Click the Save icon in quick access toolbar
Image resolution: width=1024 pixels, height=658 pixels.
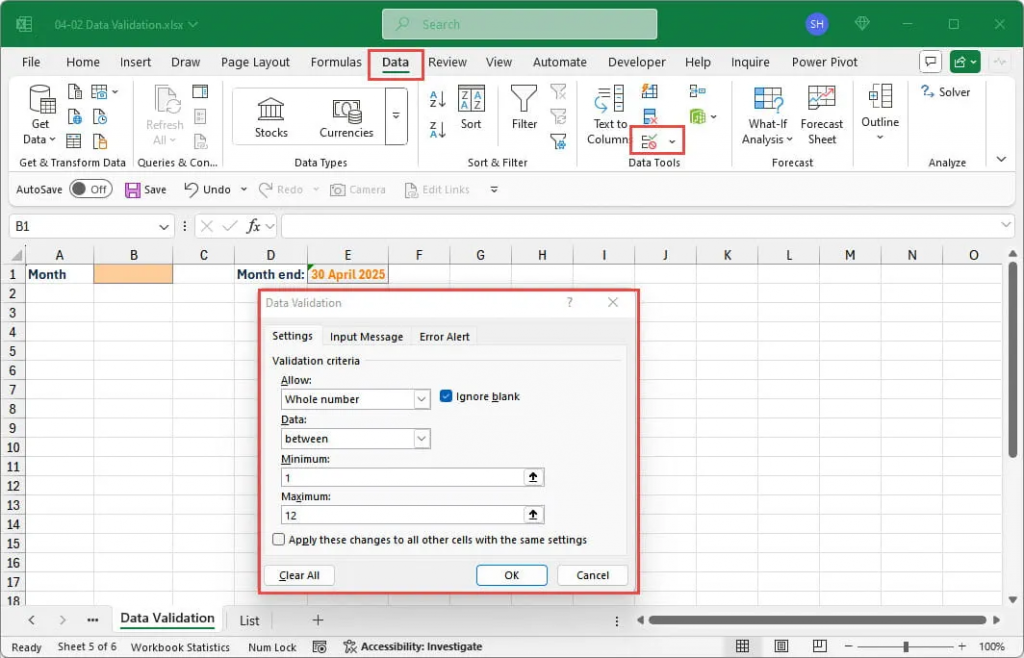[x=134, y=189]
